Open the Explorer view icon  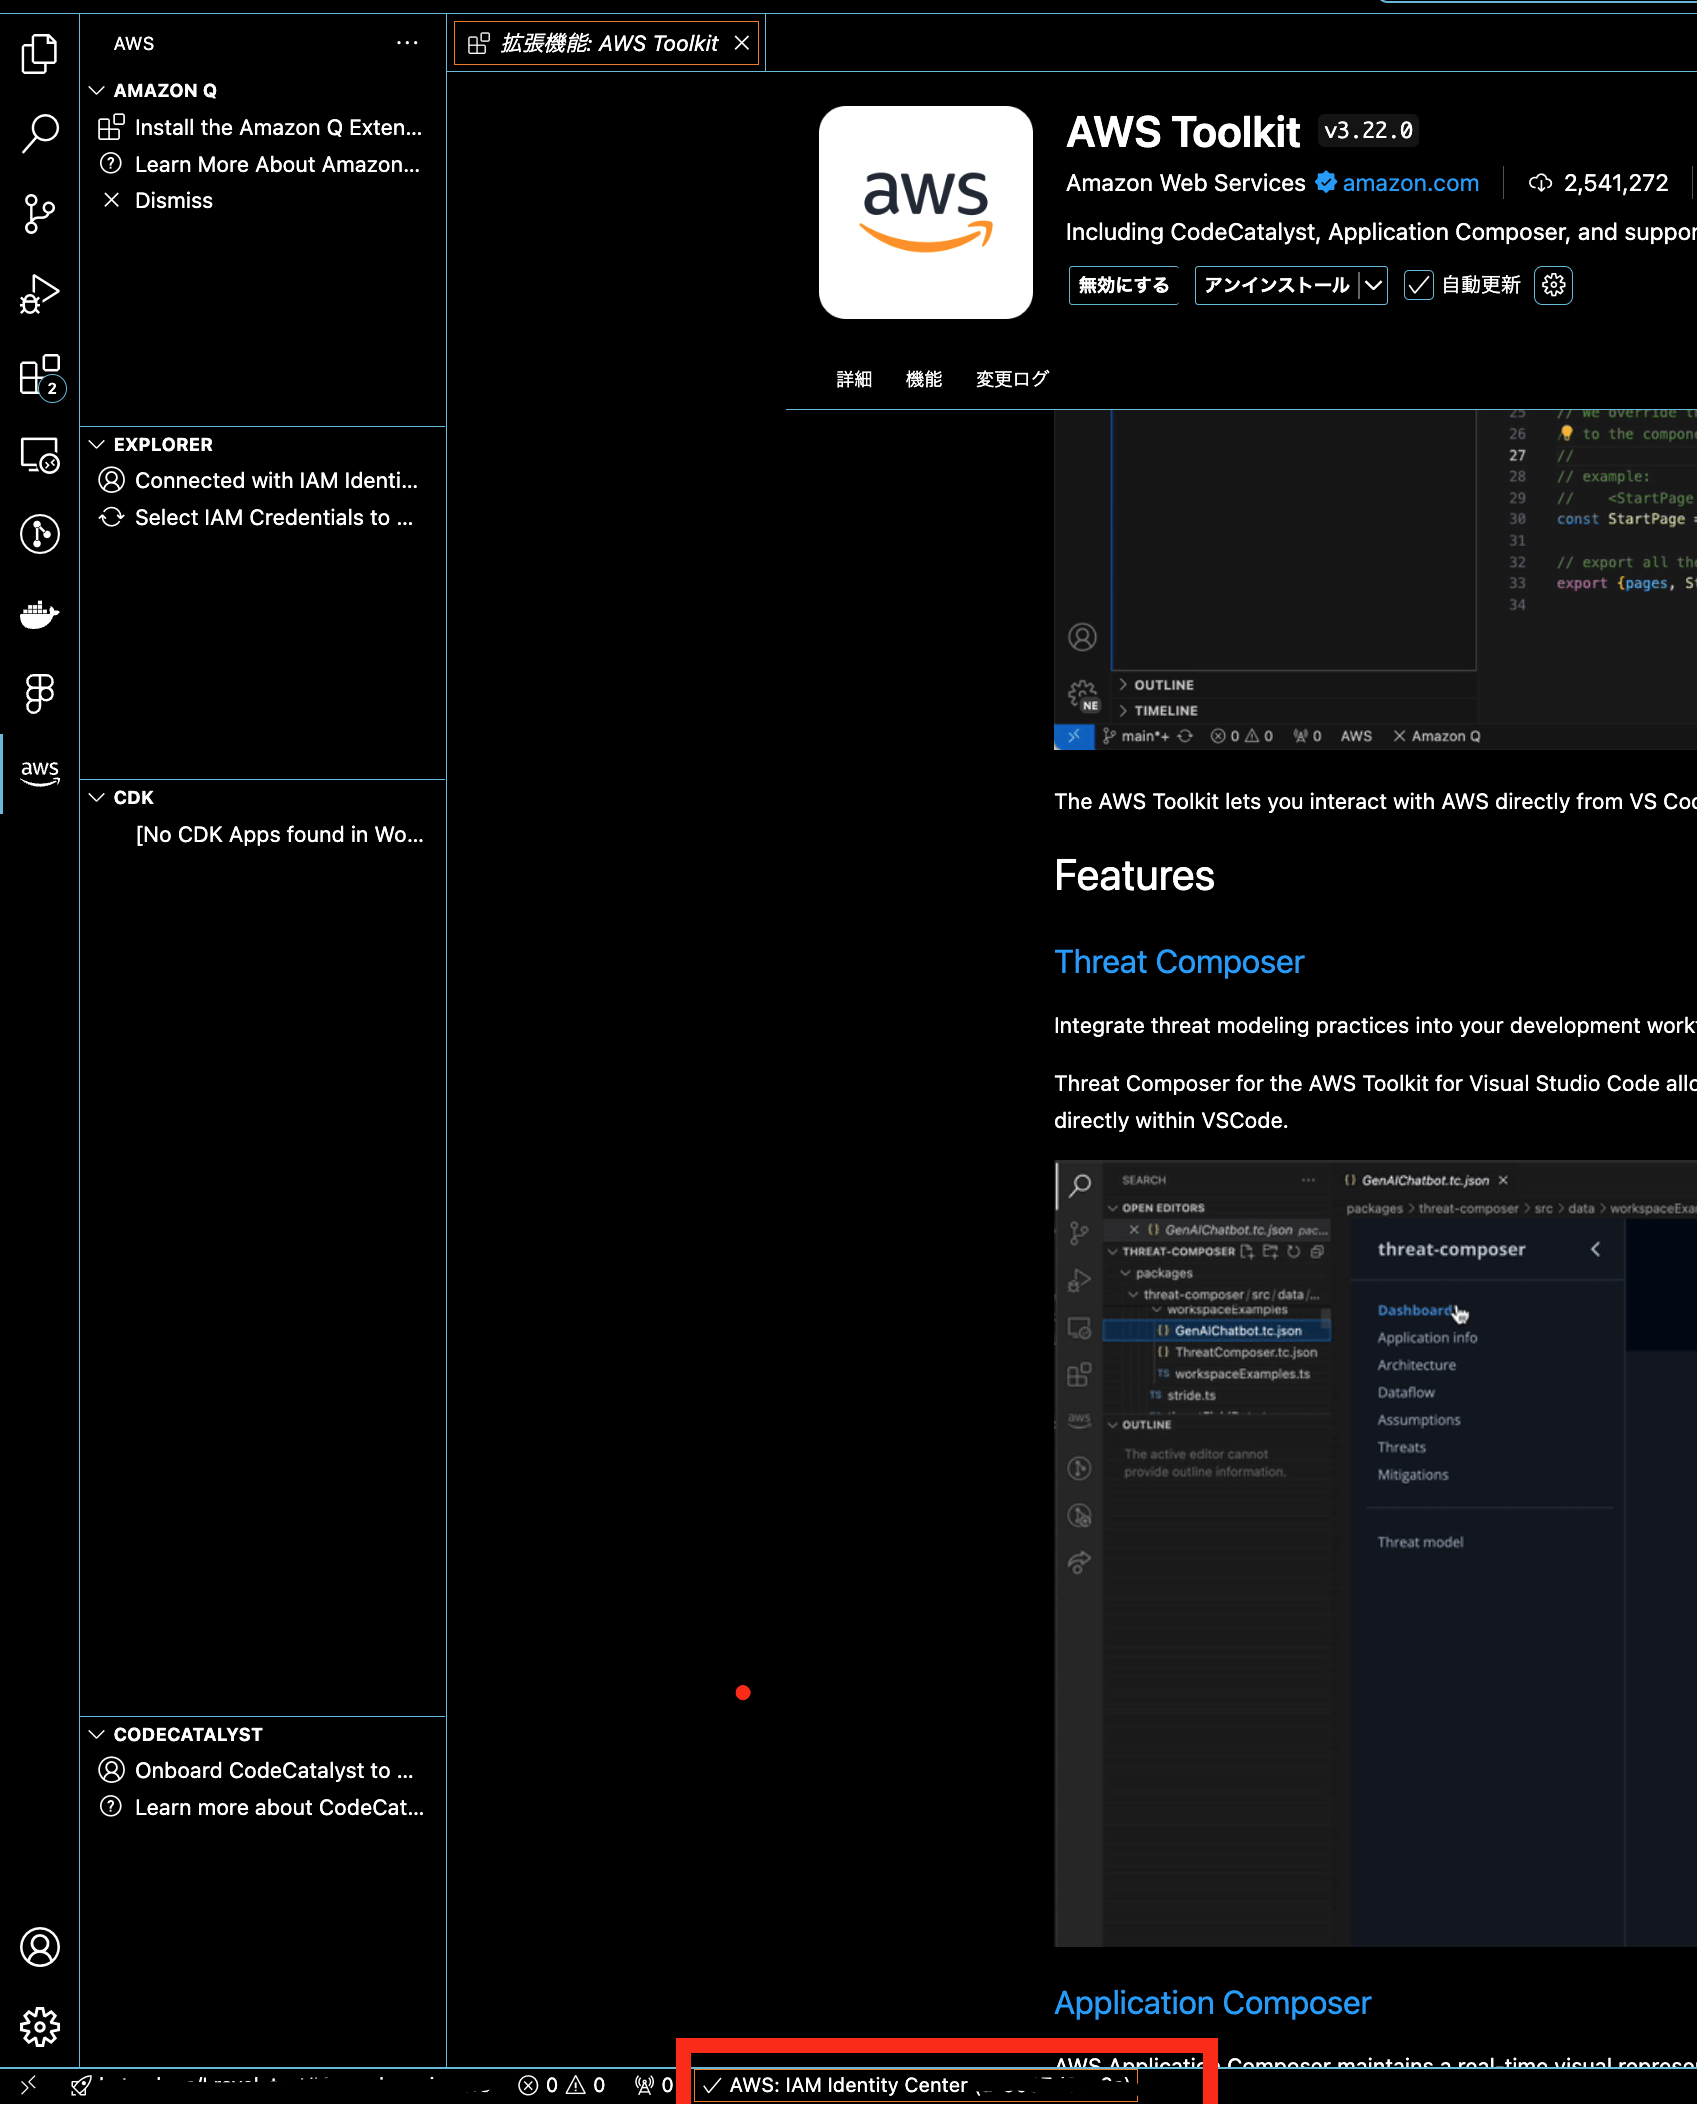40,54
